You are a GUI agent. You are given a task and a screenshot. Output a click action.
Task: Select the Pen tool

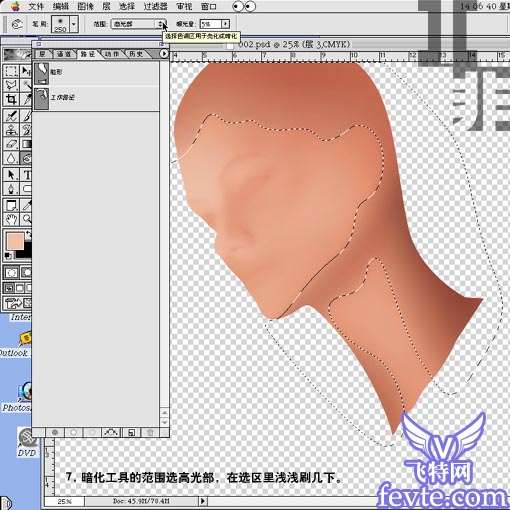[11, 189]
